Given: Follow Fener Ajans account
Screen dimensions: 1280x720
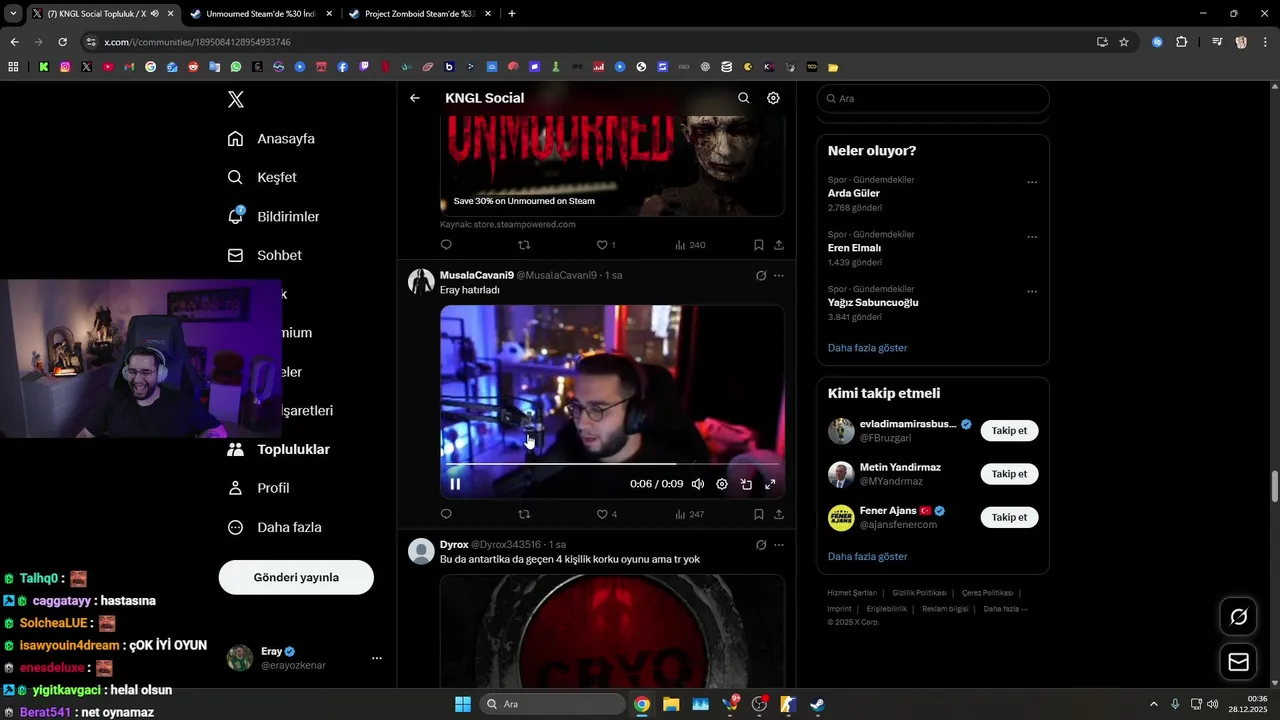Looking at the screenshot, I should [x=1009, y=517].
